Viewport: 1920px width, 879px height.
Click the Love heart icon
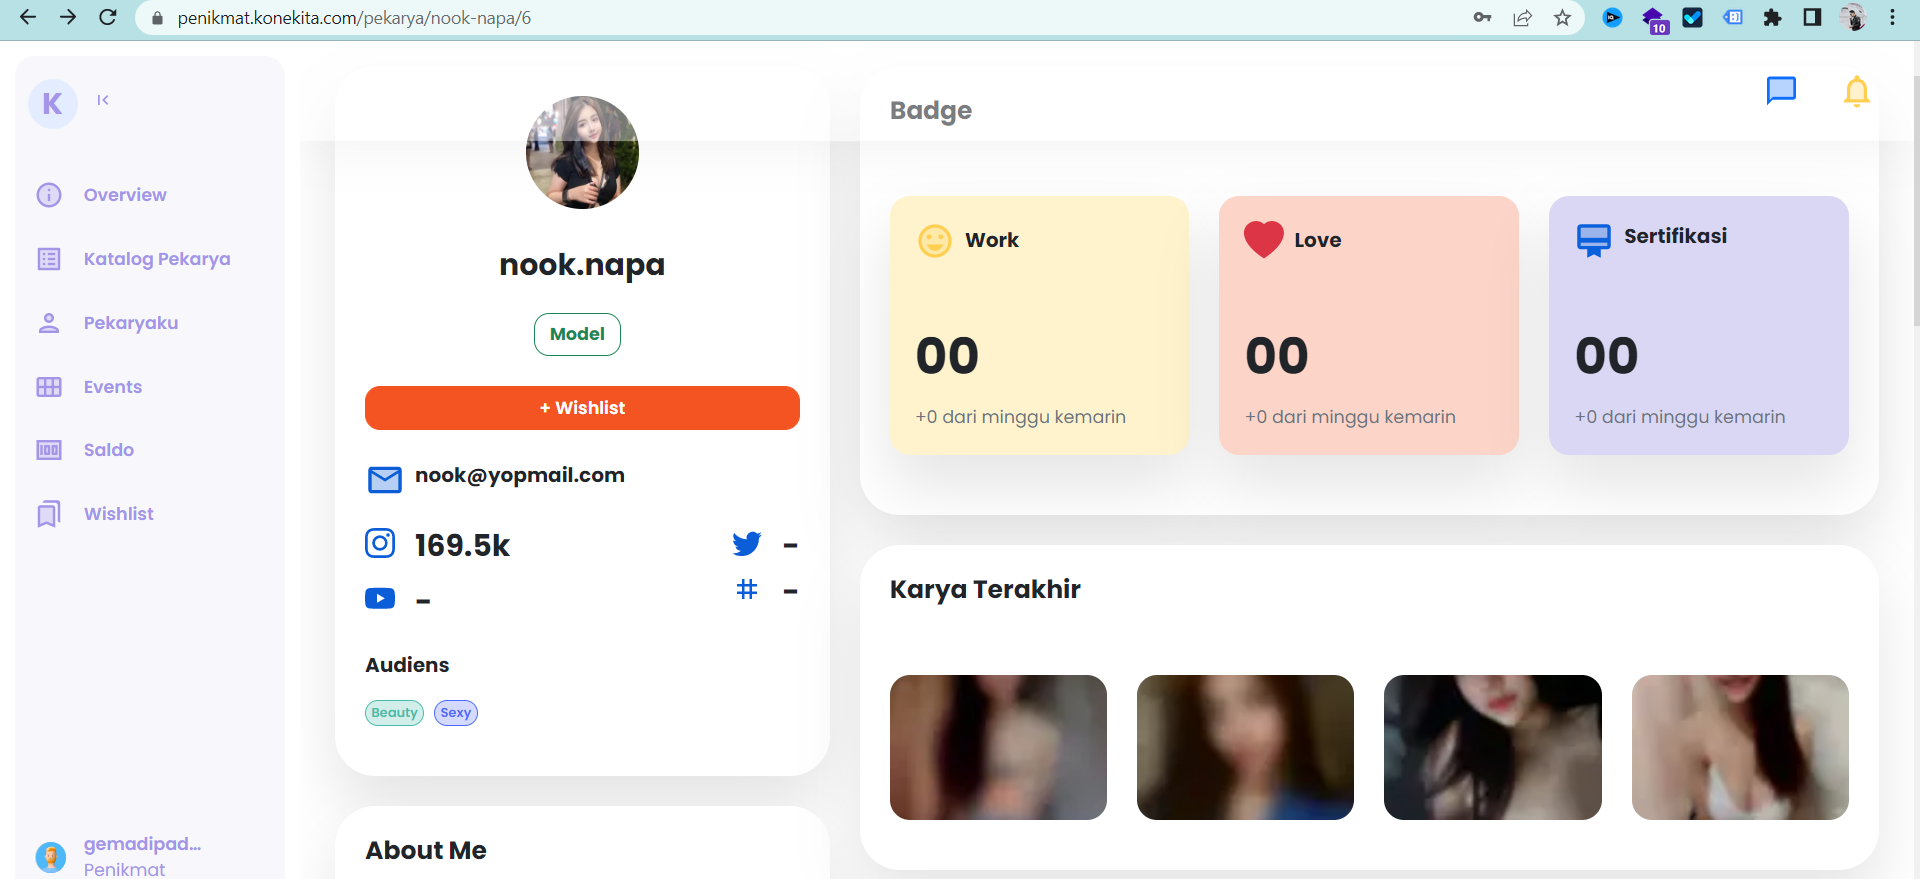click(1264, 240)
